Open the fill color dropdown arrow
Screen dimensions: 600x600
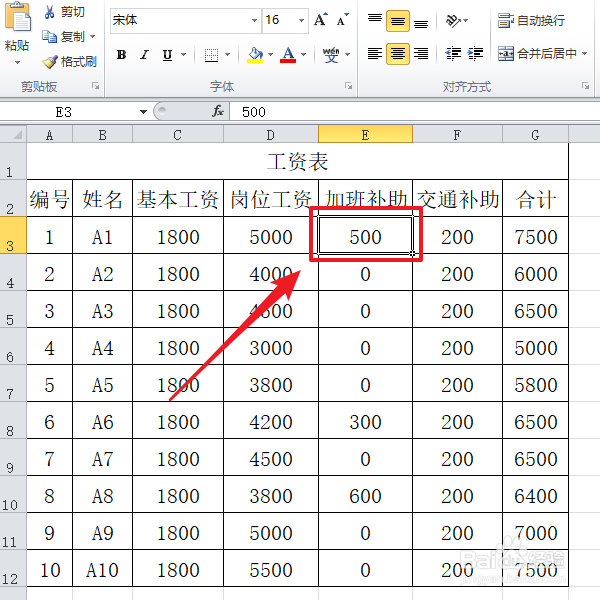click(x=270, y=55)
